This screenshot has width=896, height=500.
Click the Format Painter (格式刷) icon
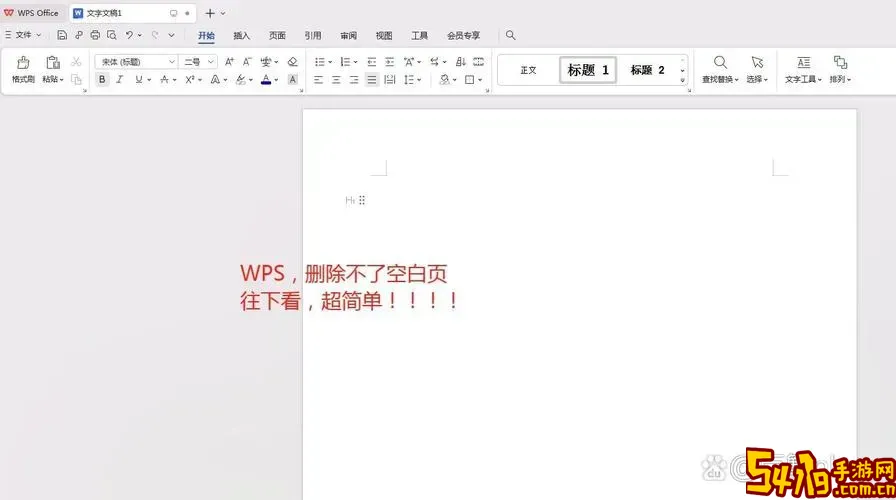coord(23,62)
